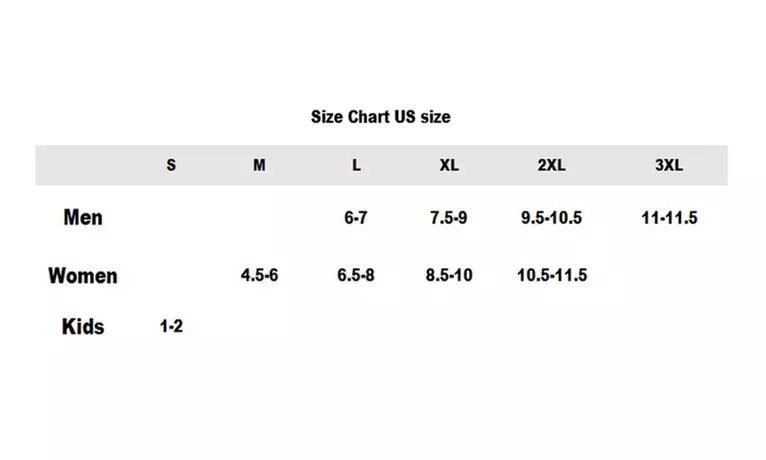Click Women M value 4.5-6
Viewport: 766px width, 460px height.
(259, 275)
